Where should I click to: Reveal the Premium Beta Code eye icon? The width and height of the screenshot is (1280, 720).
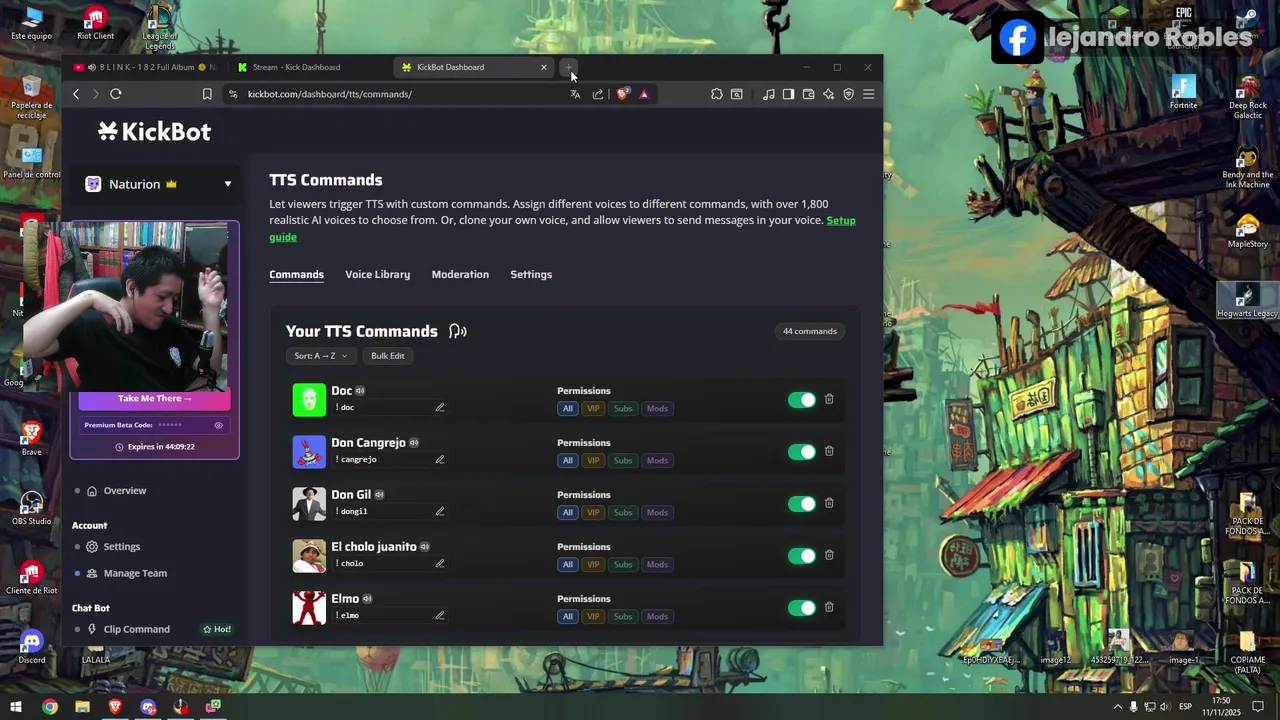(218, 425)
